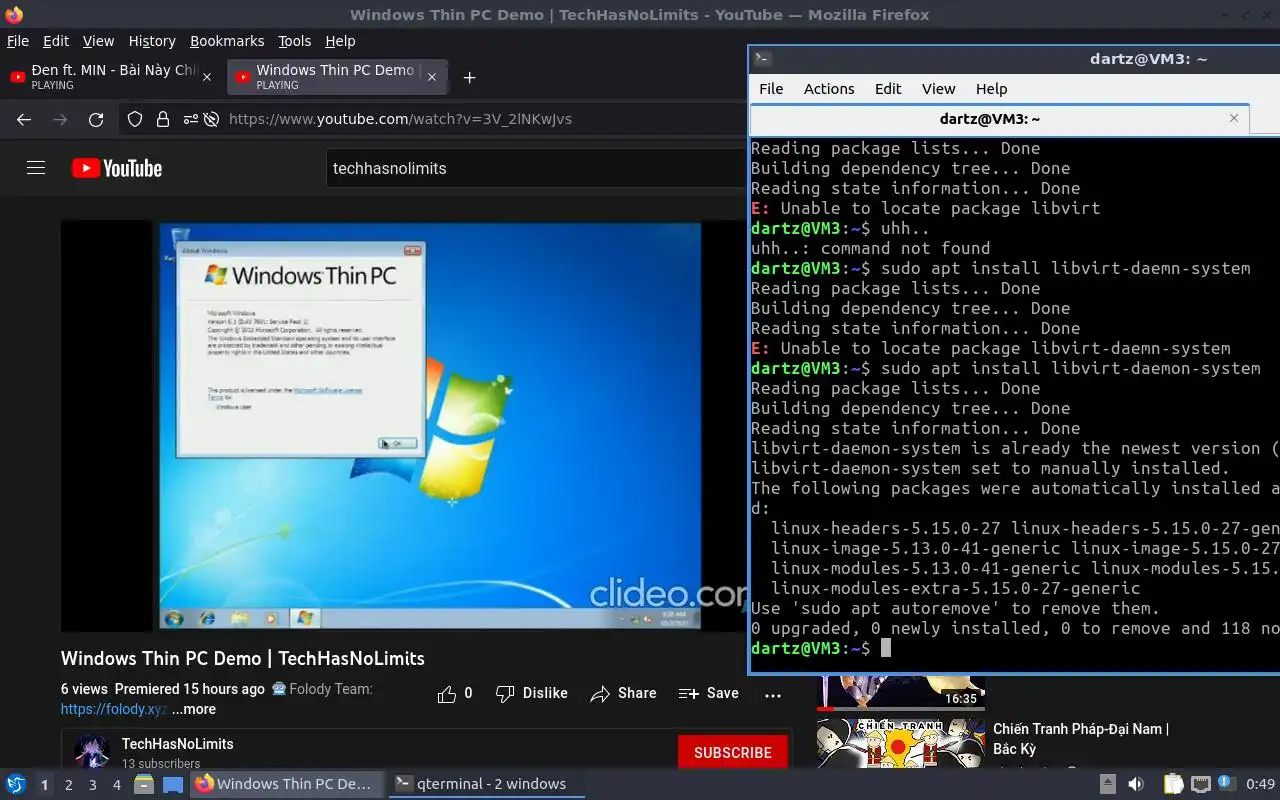Image resolution: width=1280 pixels, height=800 pixels.
Task: Close the Đen ft. MIN browser tab
Action: [x=207, y=77]
